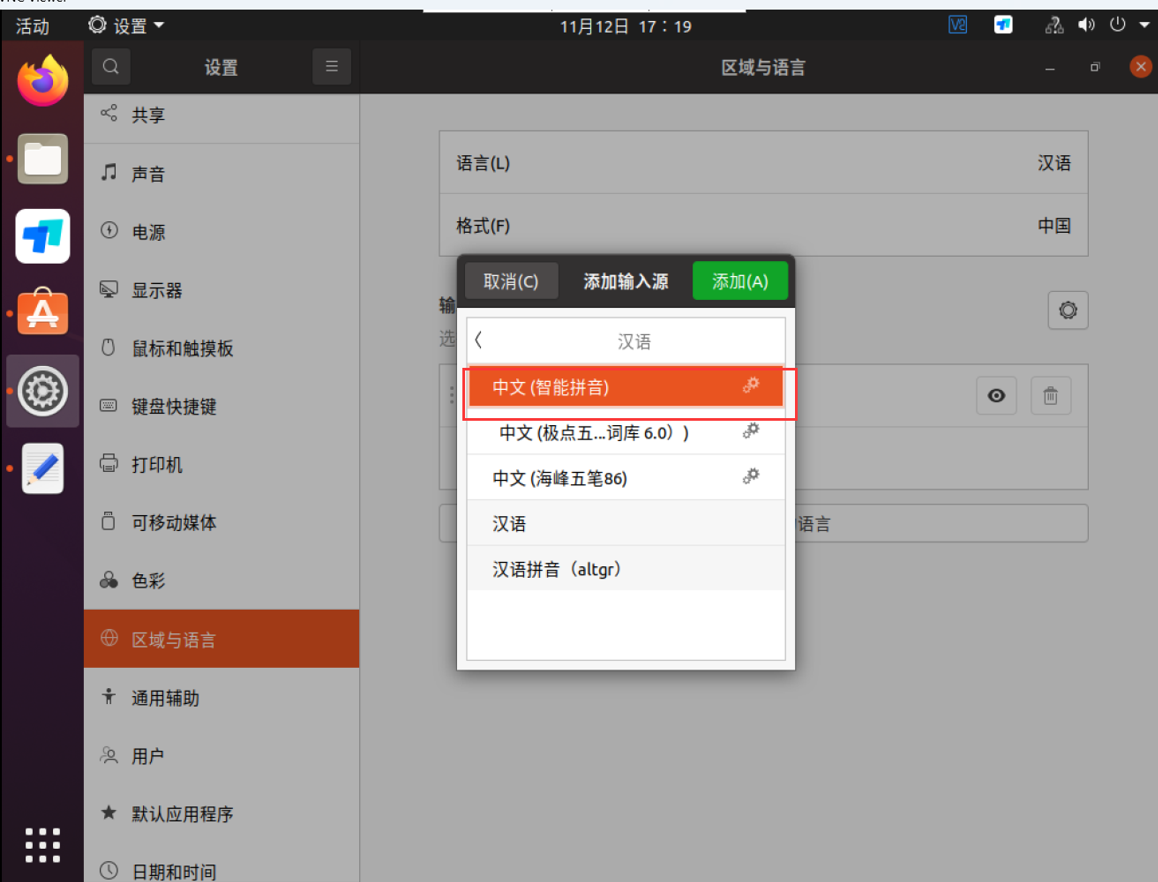The width and height of the screenshot is (1158, 882).
Task: Open search in Settings sidebar
Action: (110, 66)
